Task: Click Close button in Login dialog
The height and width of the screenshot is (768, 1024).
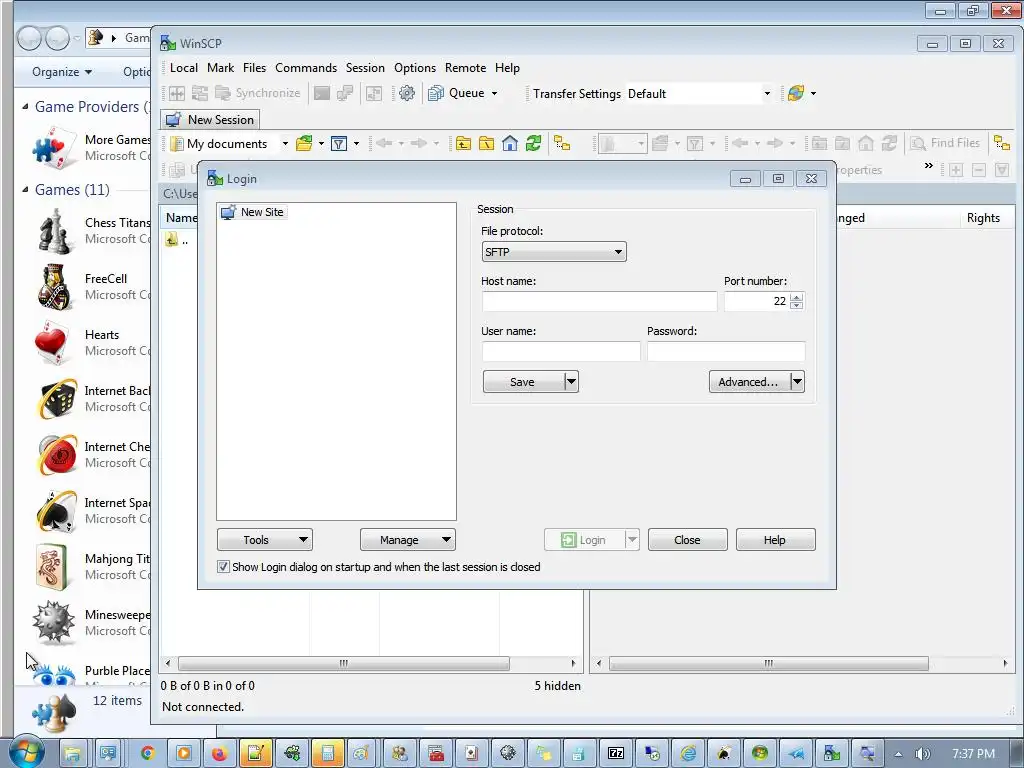Action: click(687, 540)
